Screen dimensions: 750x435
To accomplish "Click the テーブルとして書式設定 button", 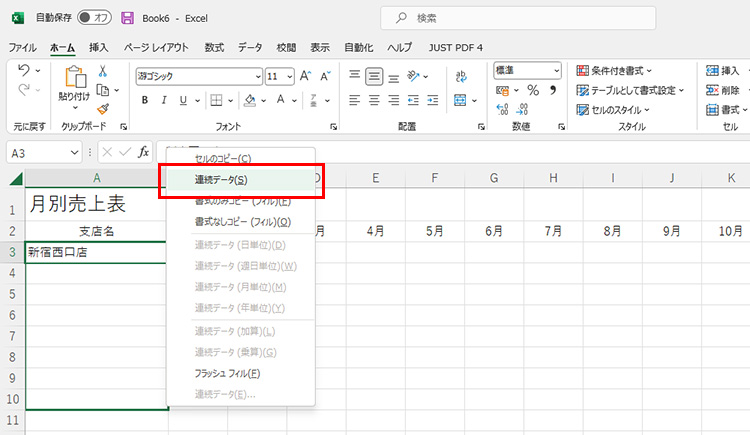I will coord(629,90).
